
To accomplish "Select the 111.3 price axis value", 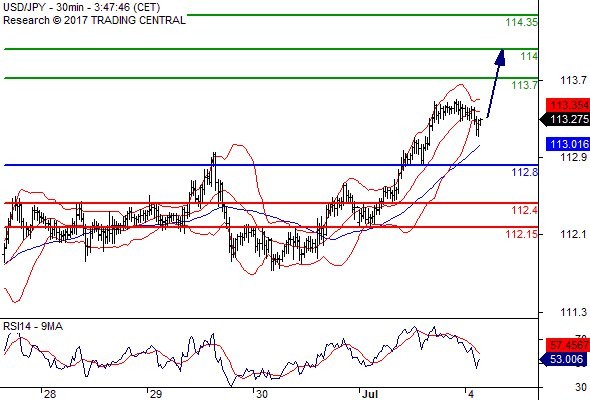I will [573, 312].
